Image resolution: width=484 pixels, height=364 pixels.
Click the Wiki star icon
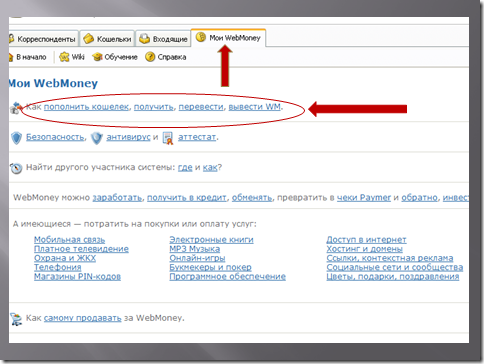(x=64, y=57)
